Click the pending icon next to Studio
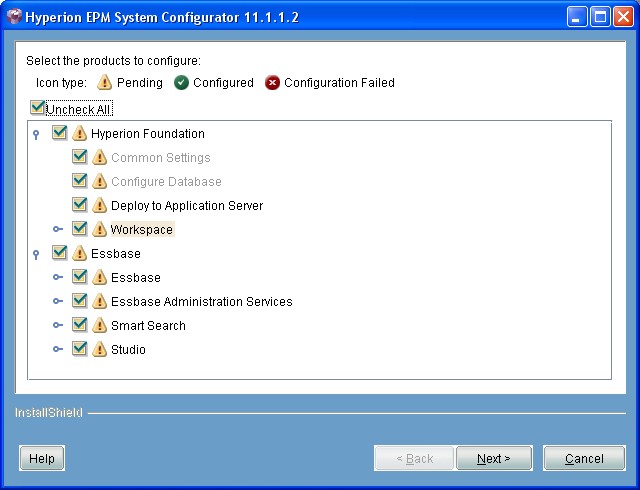Viewport: 640px width, 490px height. click(x=99, y=350)
